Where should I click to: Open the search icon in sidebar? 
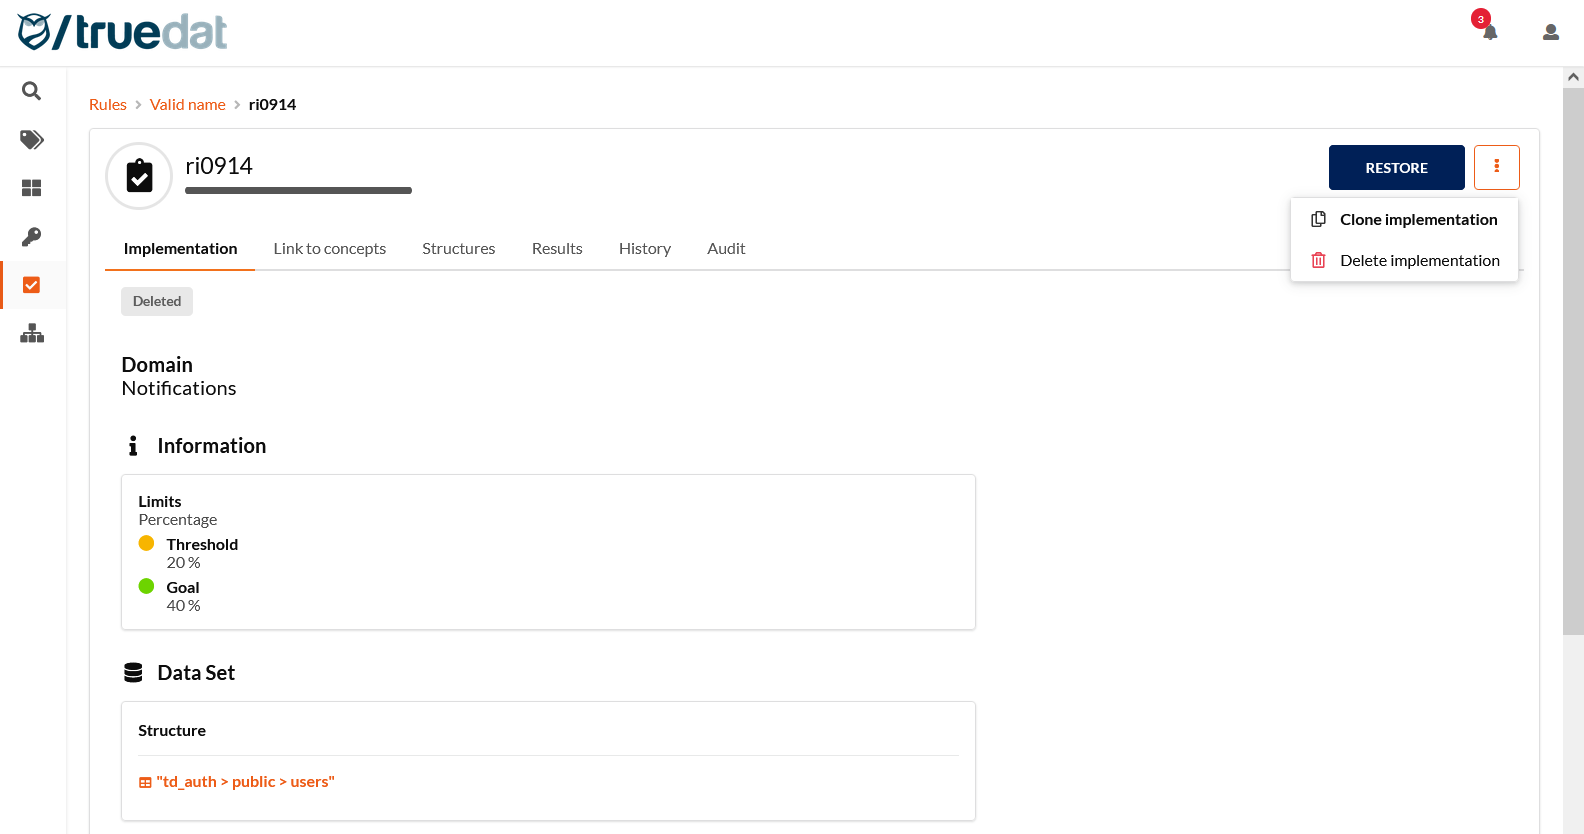pos(32,91)
